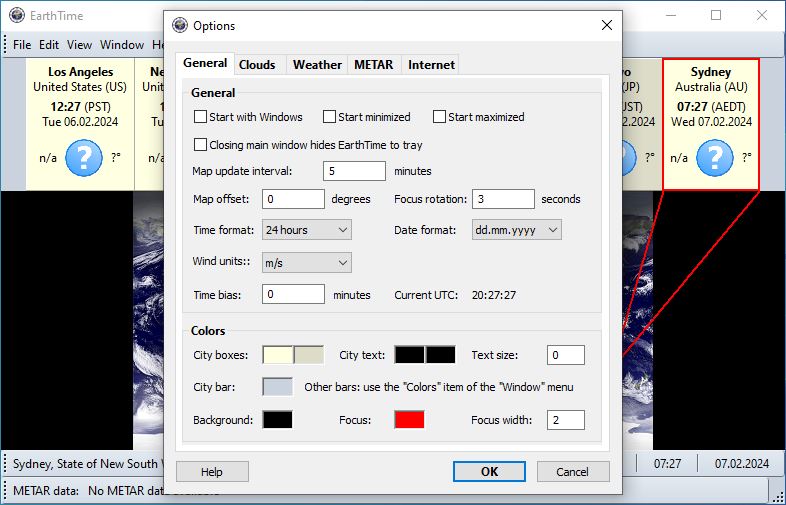Image resolution: width=786 pixels, height=505 pixels.
Task: Enable Start maximized checkbox
Action: pos(439,117)
